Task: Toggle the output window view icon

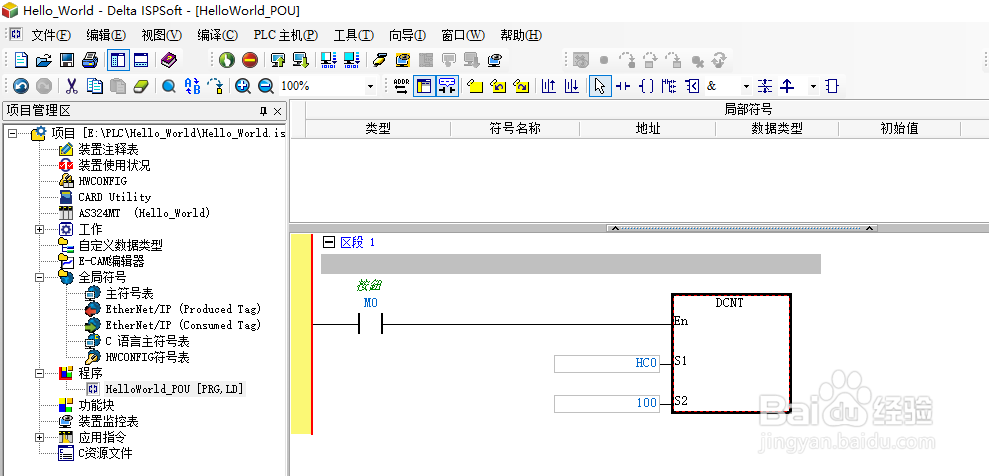Action: (141, 60)
